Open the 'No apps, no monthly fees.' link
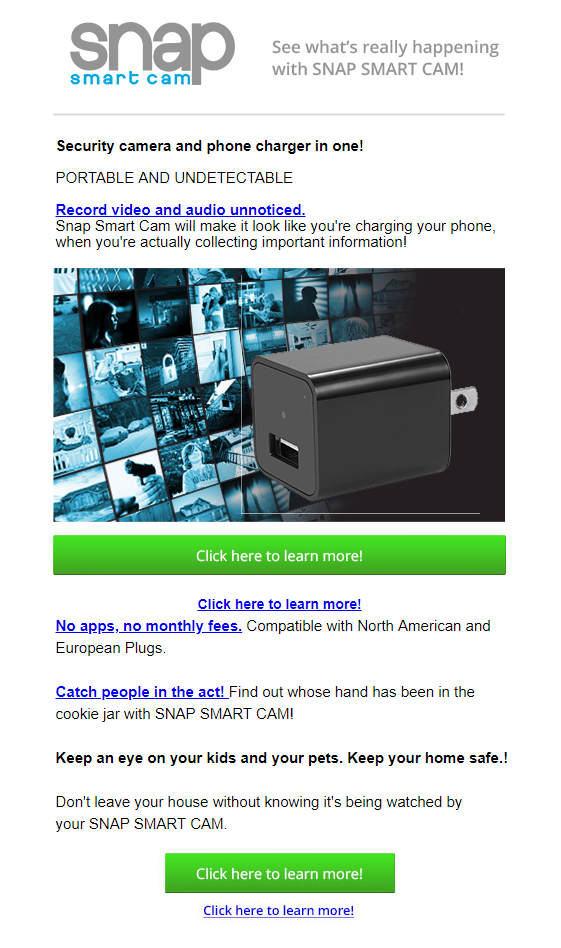 [x=149, y=626]
